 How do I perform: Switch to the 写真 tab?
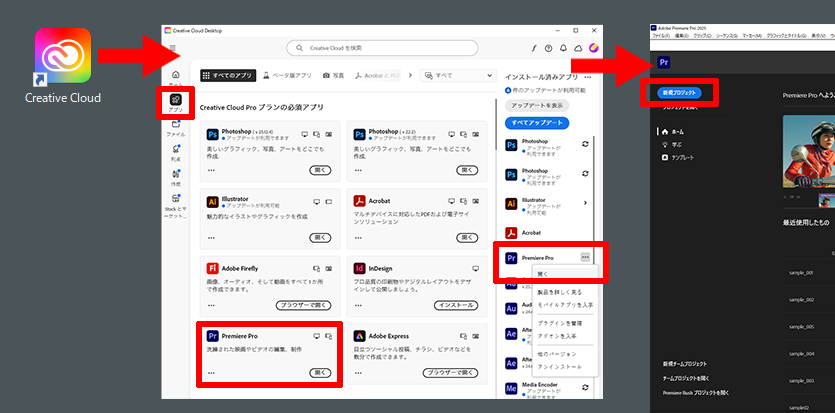click(x=333, y=76)
